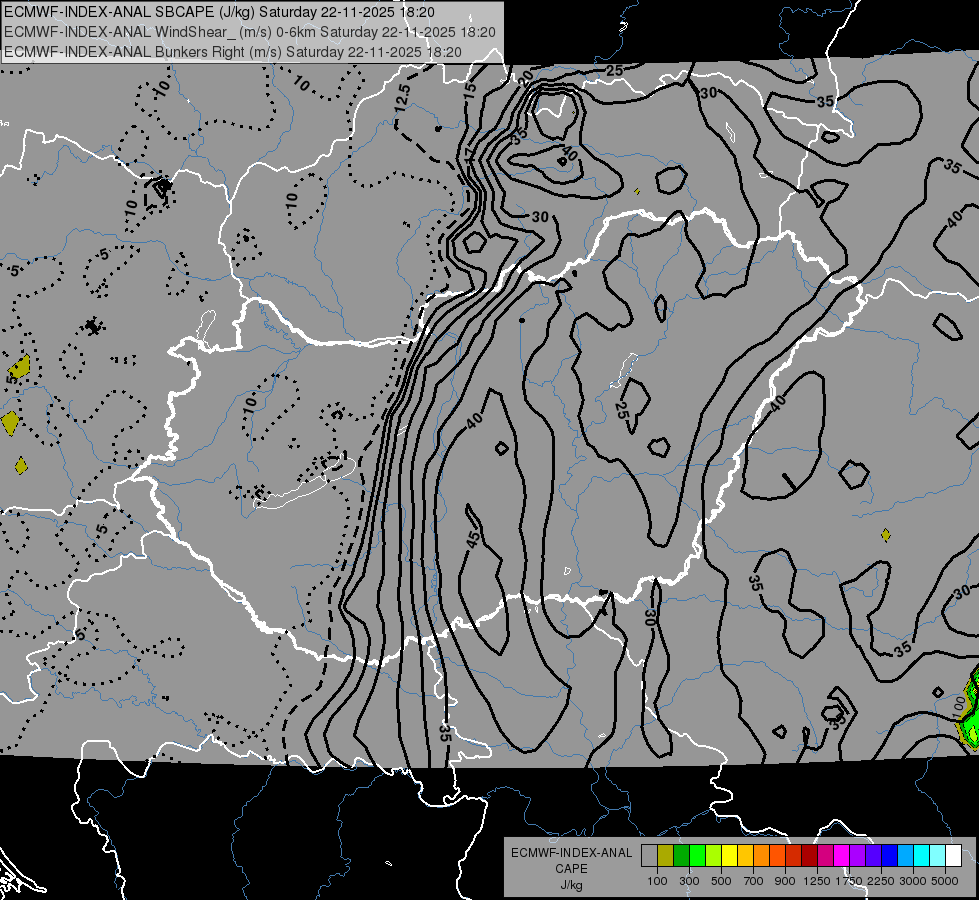Viewport: 979px width, 900px height.
Task: Click the 500 value on the legend scale
Action: (x=721, y=881)
